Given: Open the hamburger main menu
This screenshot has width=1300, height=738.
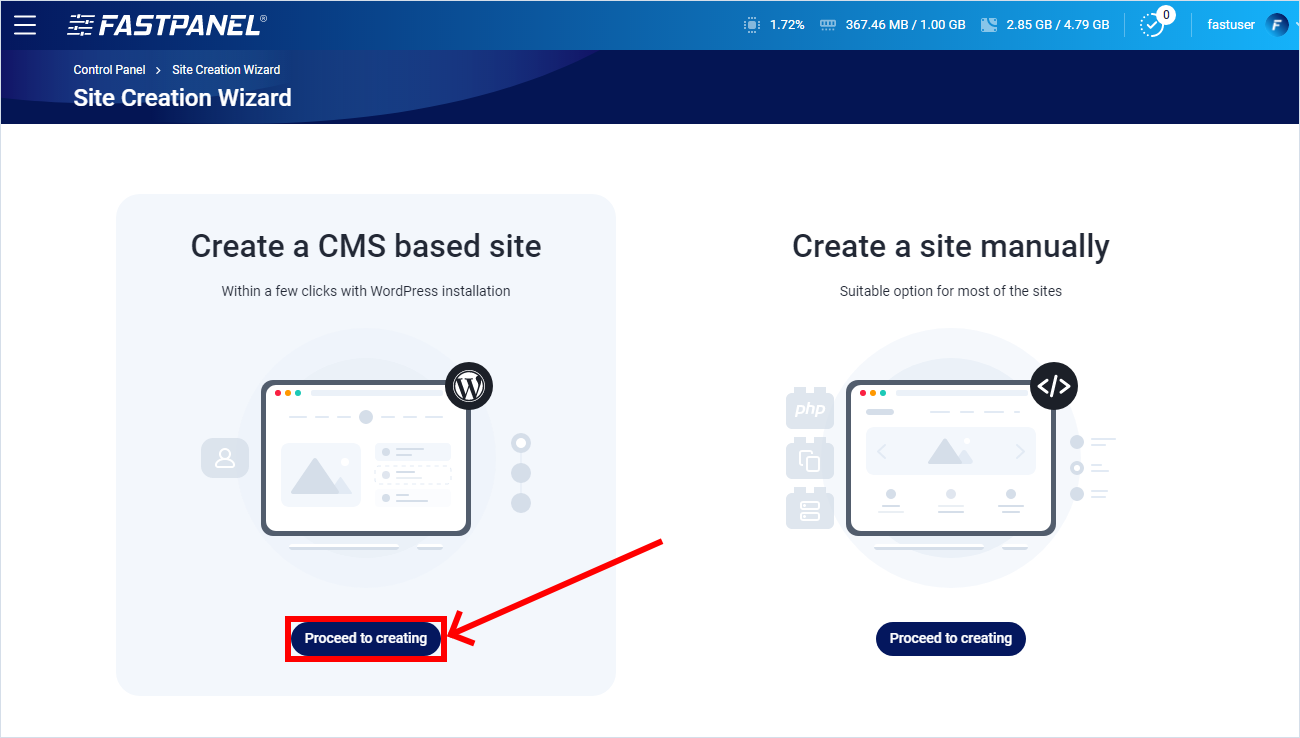Looking at the screenshot, I should 25,25.
